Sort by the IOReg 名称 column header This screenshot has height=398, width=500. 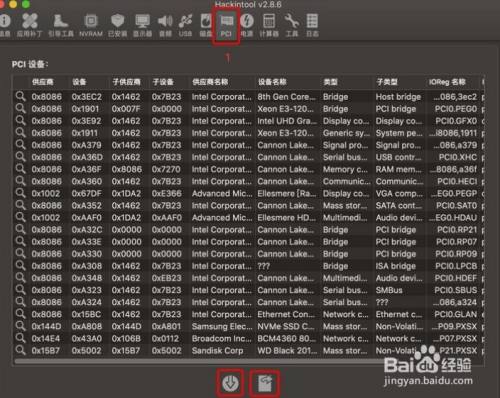(x=447, y=82)
